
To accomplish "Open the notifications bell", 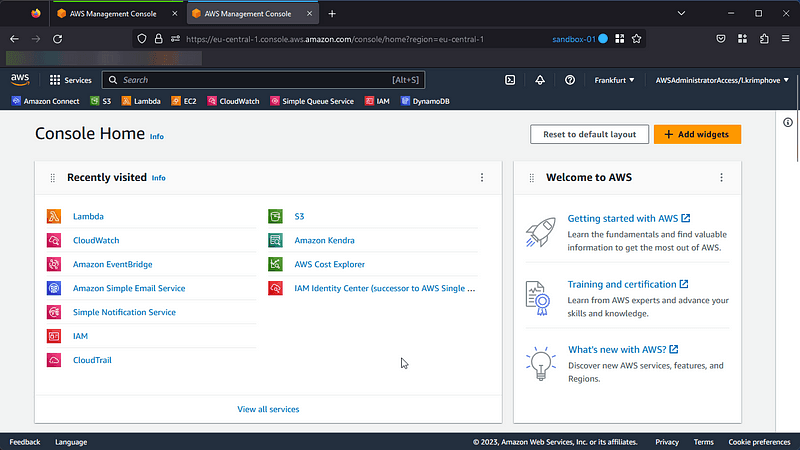I will [540, 80].
